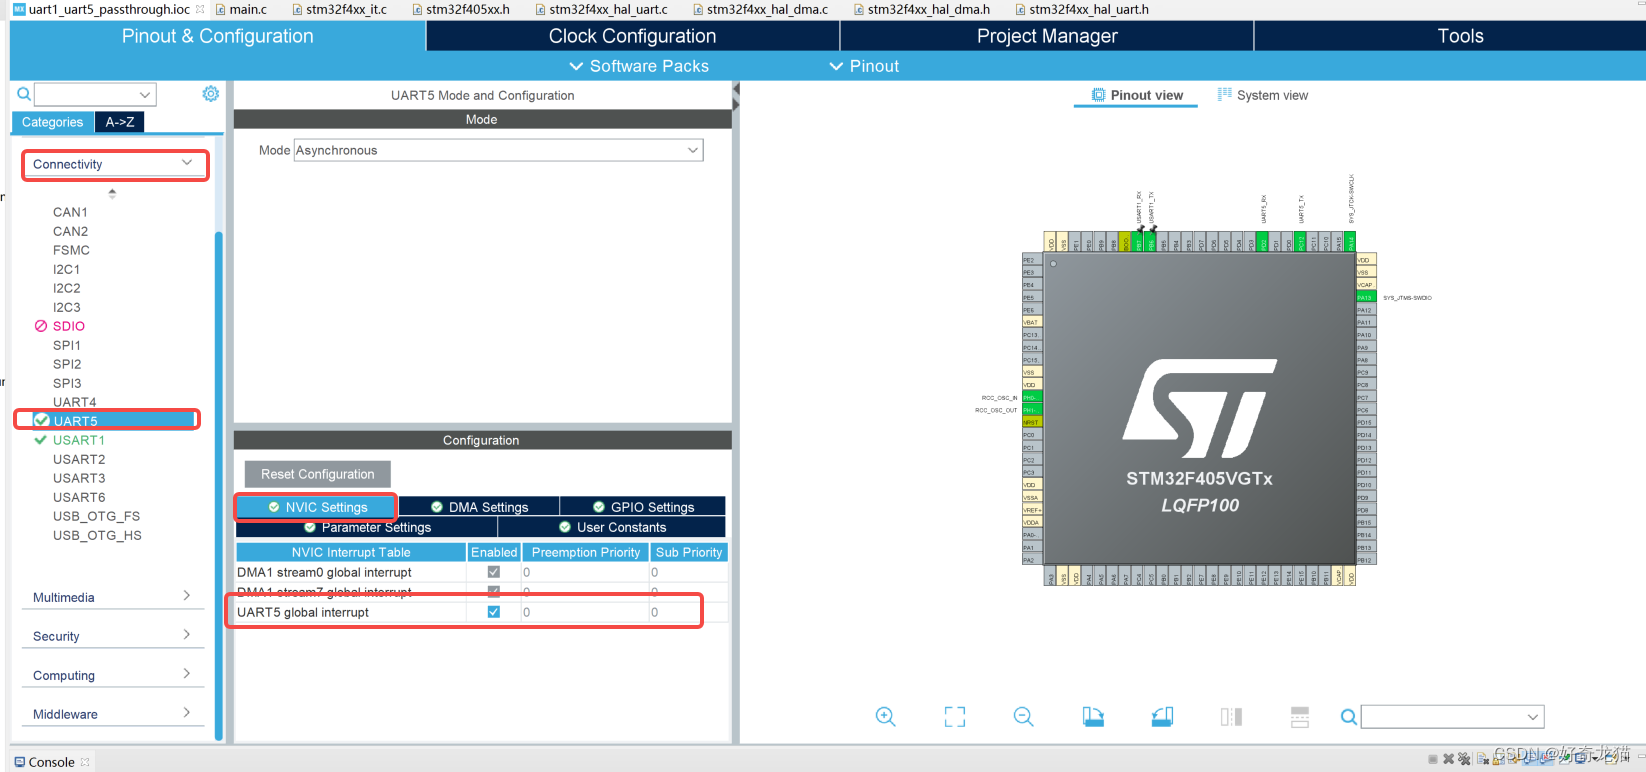Open the peripheral search combo box
This screenshot has width=1646, height=772.
click(x=95, y=94)
